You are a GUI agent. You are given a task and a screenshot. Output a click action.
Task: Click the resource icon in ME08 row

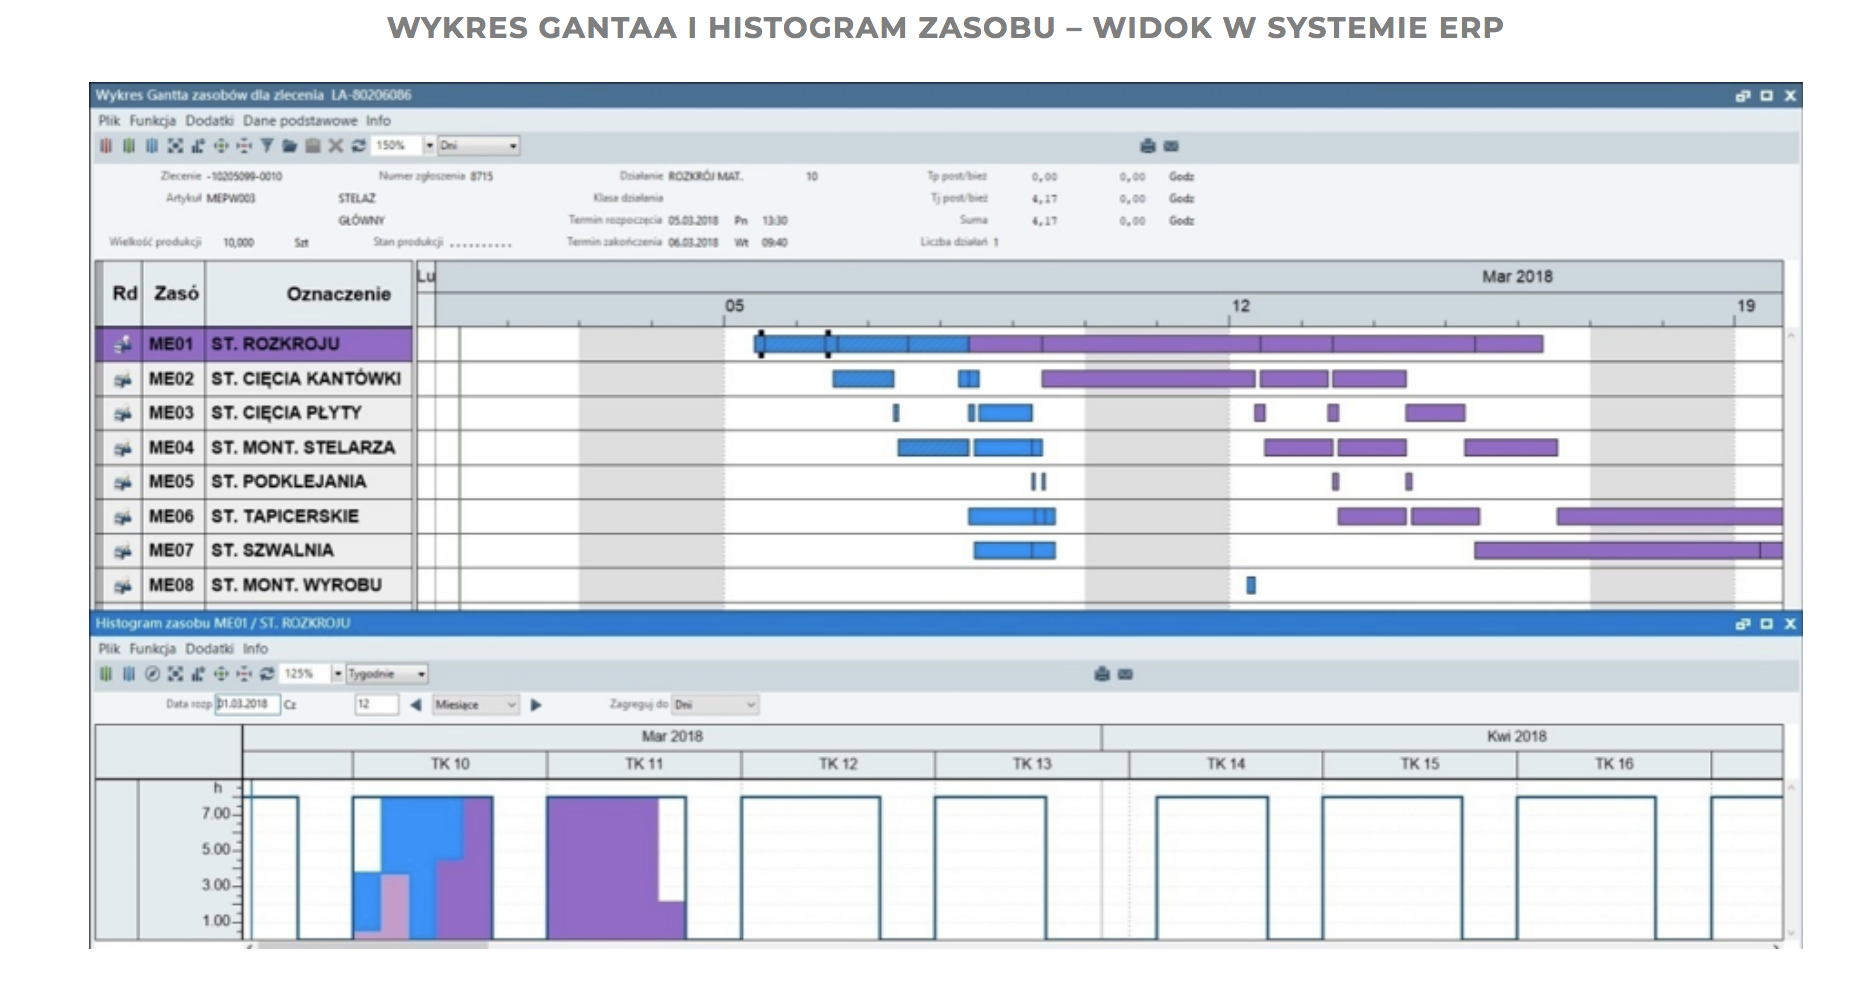pos(122,586)
